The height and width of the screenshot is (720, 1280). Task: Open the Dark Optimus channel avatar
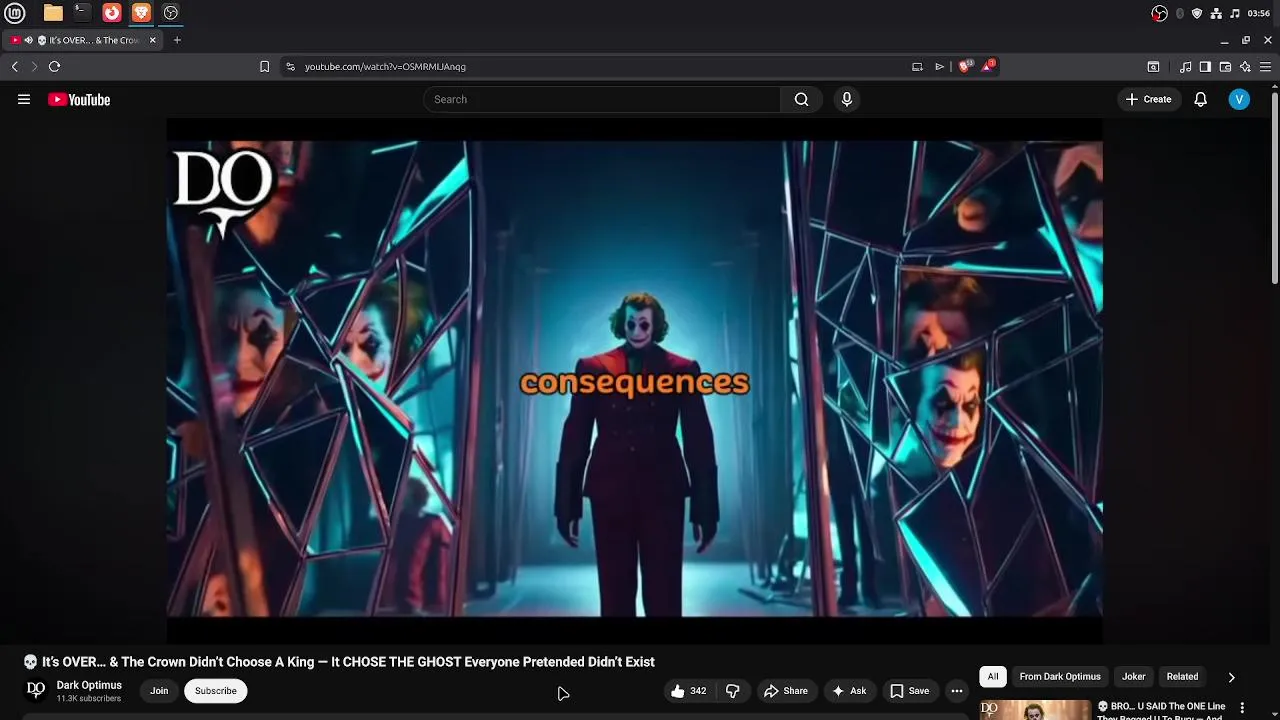[x=36, y=690]
